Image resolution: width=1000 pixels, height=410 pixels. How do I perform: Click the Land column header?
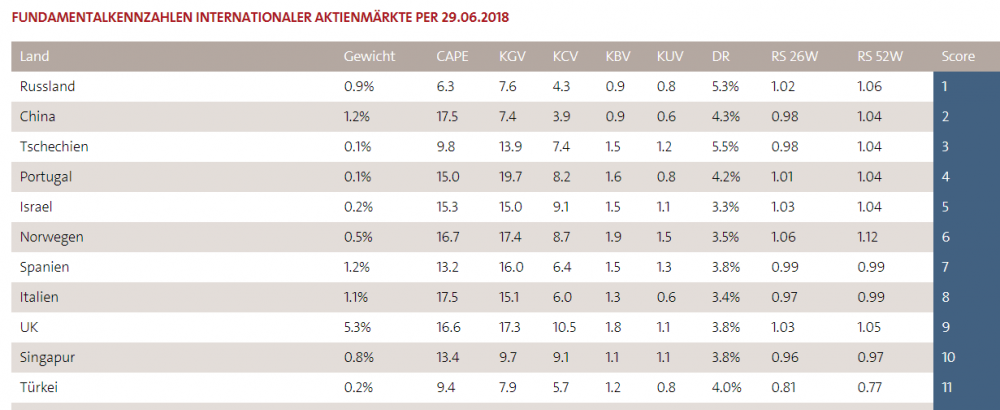pyautogui.click(x=35, y=57)
